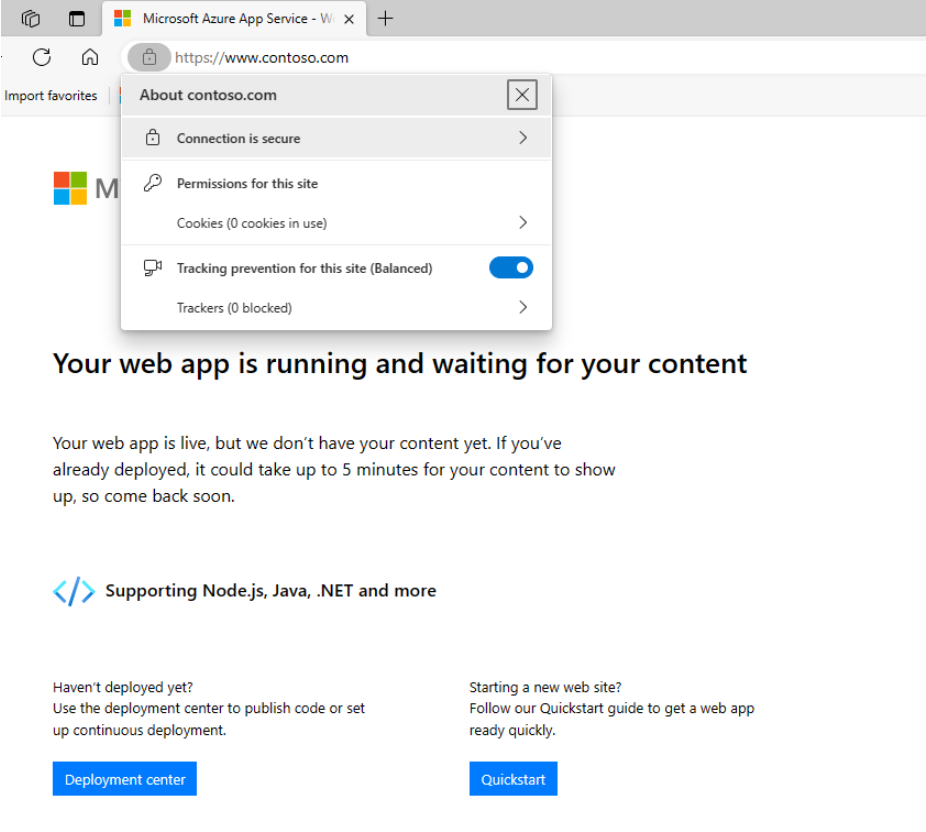Close the About contoso.com popup

pyautogui.click(x=522, y=94)
